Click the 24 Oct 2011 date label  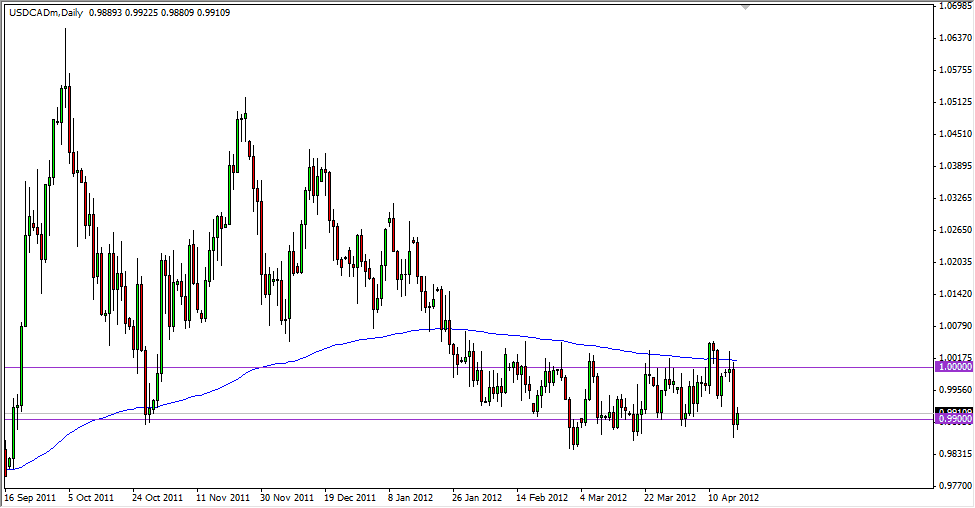tap(156, 496)
